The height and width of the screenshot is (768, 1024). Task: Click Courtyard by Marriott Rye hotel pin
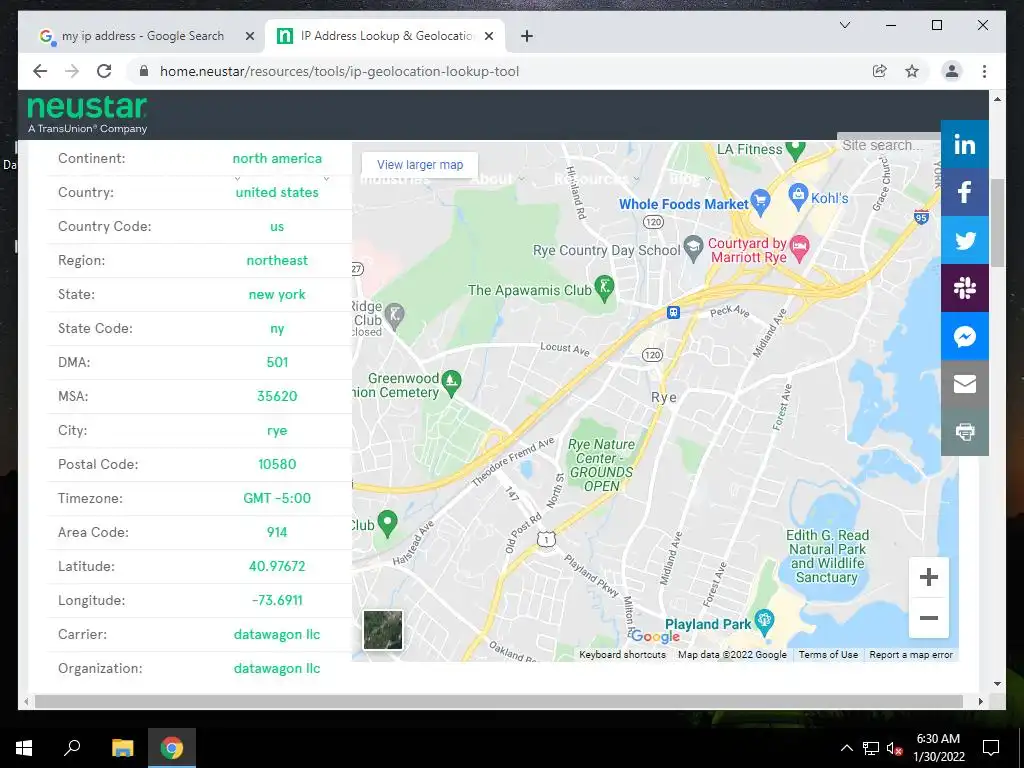coord(799,248)
